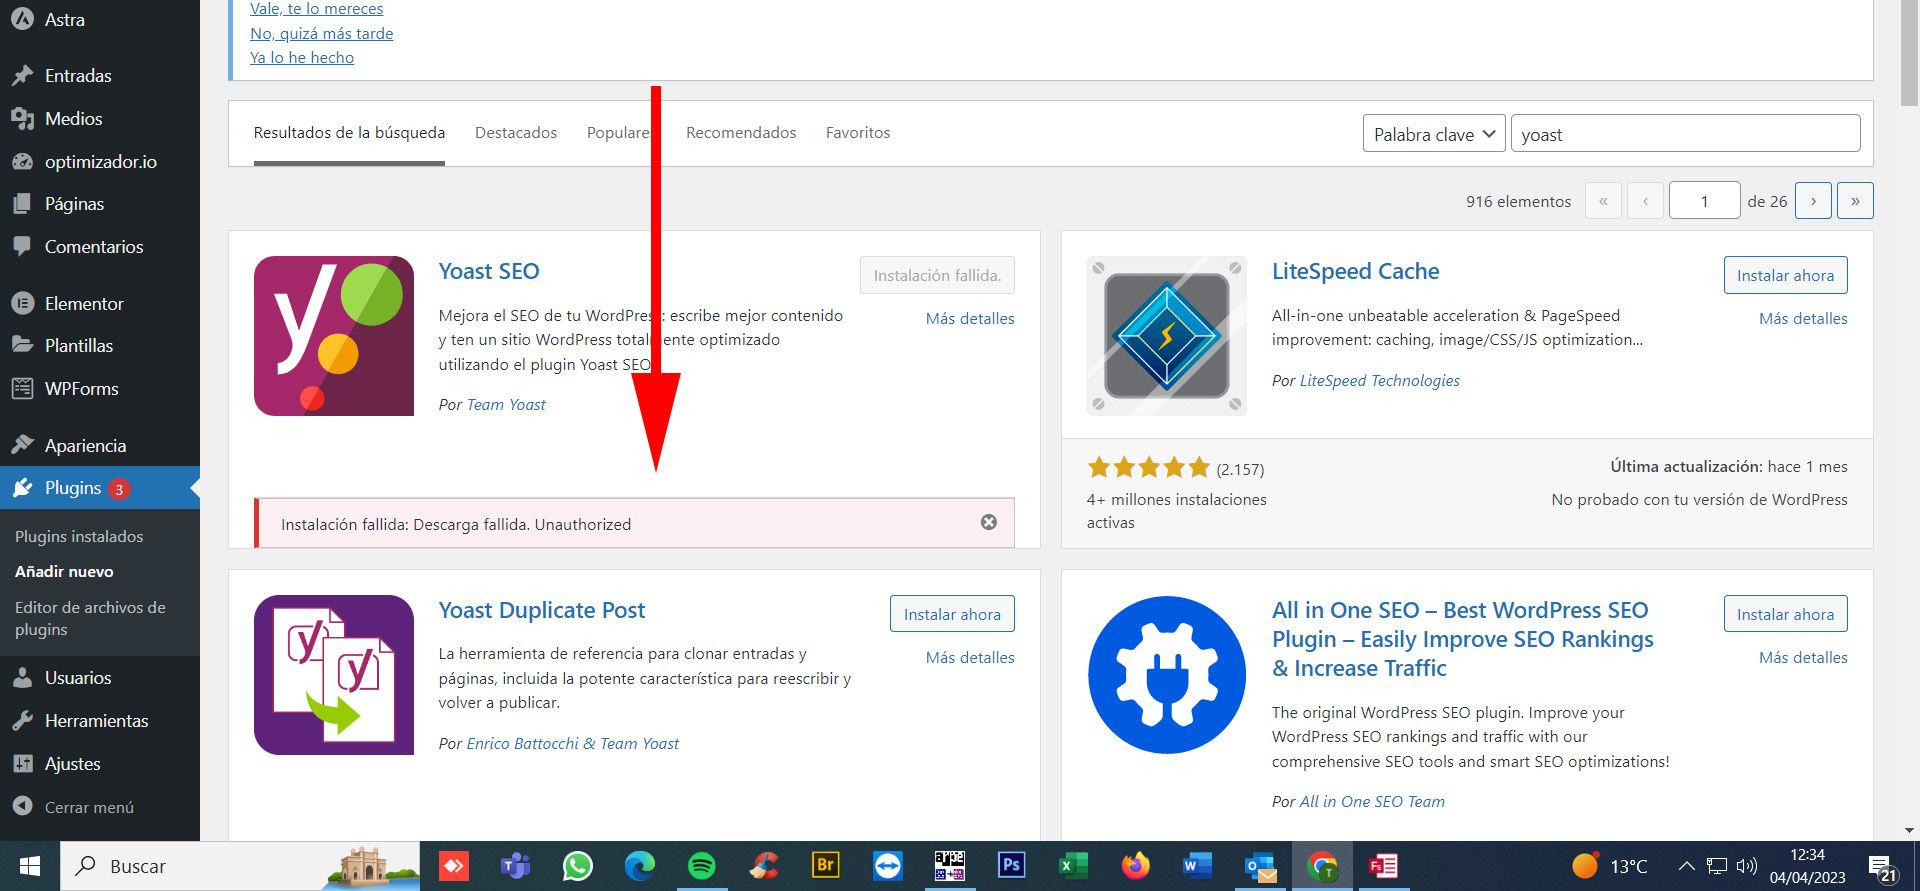
Task: Switch to the Favoritos tab
Action: [858, 133]
